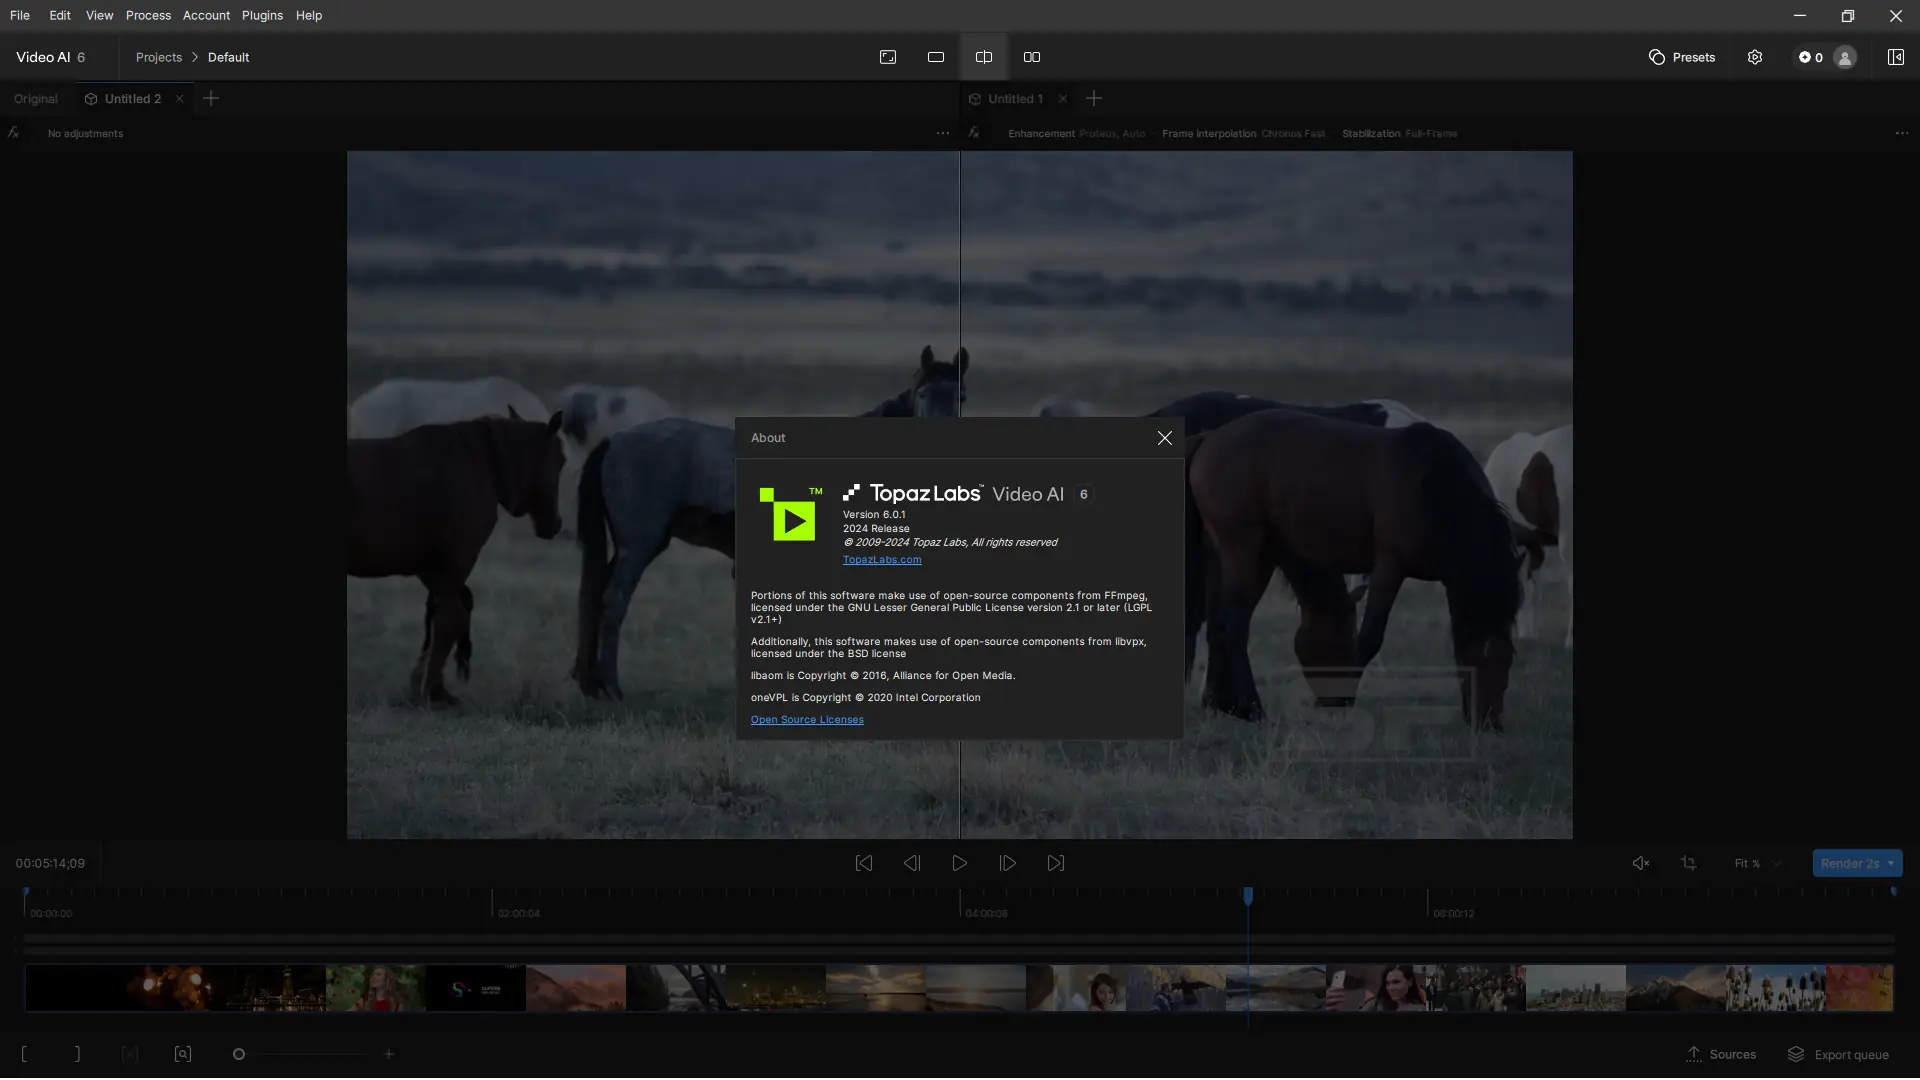Viewport: 1920px width, 1080px height.
Task: Step to the next frame
Action: (x=1008, y=863)
